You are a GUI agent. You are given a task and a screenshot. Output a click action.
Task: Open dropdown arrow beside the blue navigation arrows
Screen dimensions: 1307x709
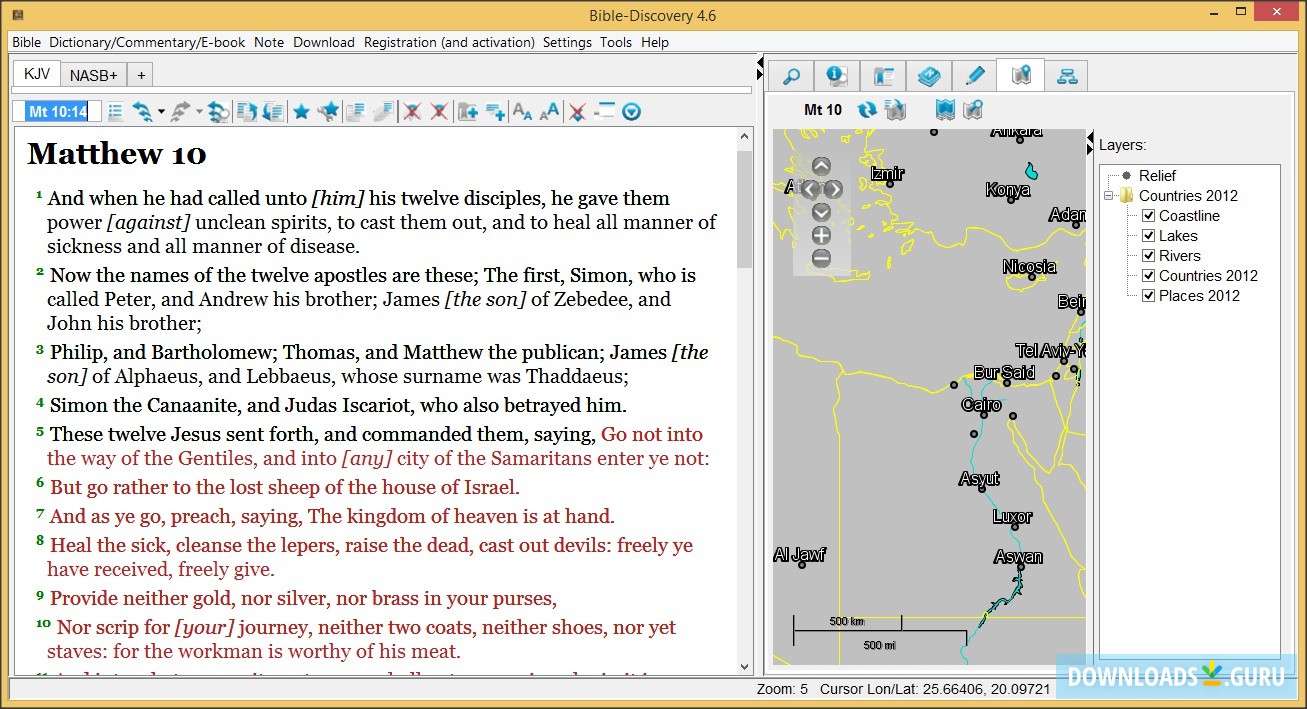pos(161,112)
